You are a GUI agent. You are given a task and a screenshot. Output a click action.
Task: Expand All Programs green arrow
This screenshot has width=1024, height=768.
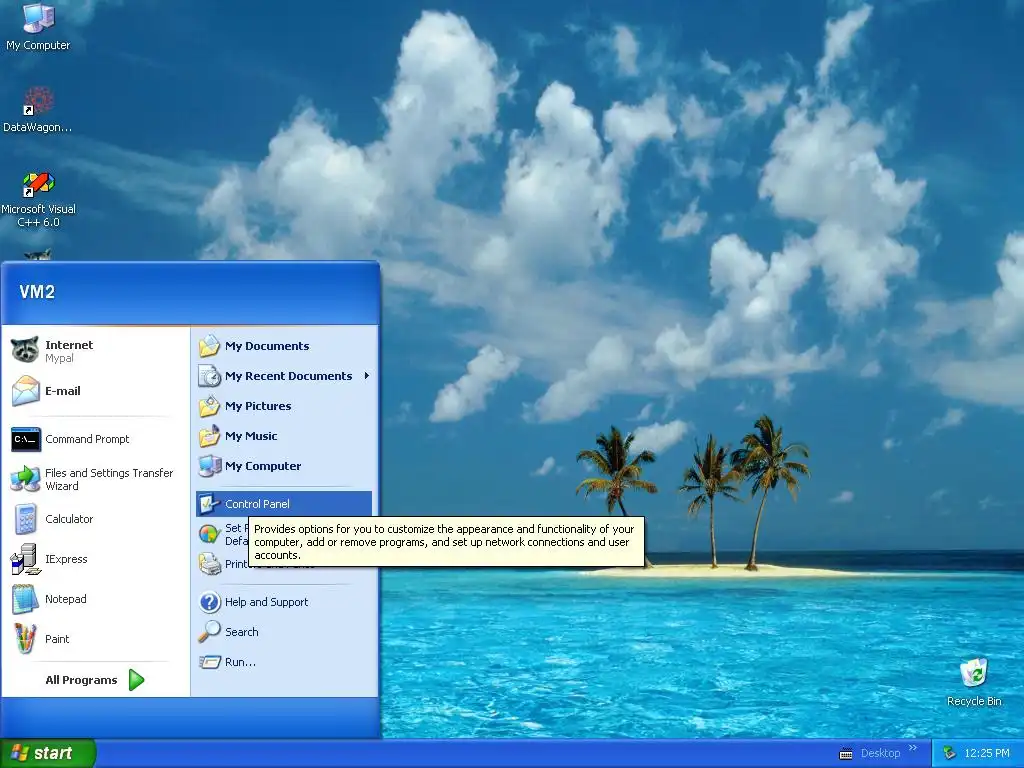click(136, 680)
